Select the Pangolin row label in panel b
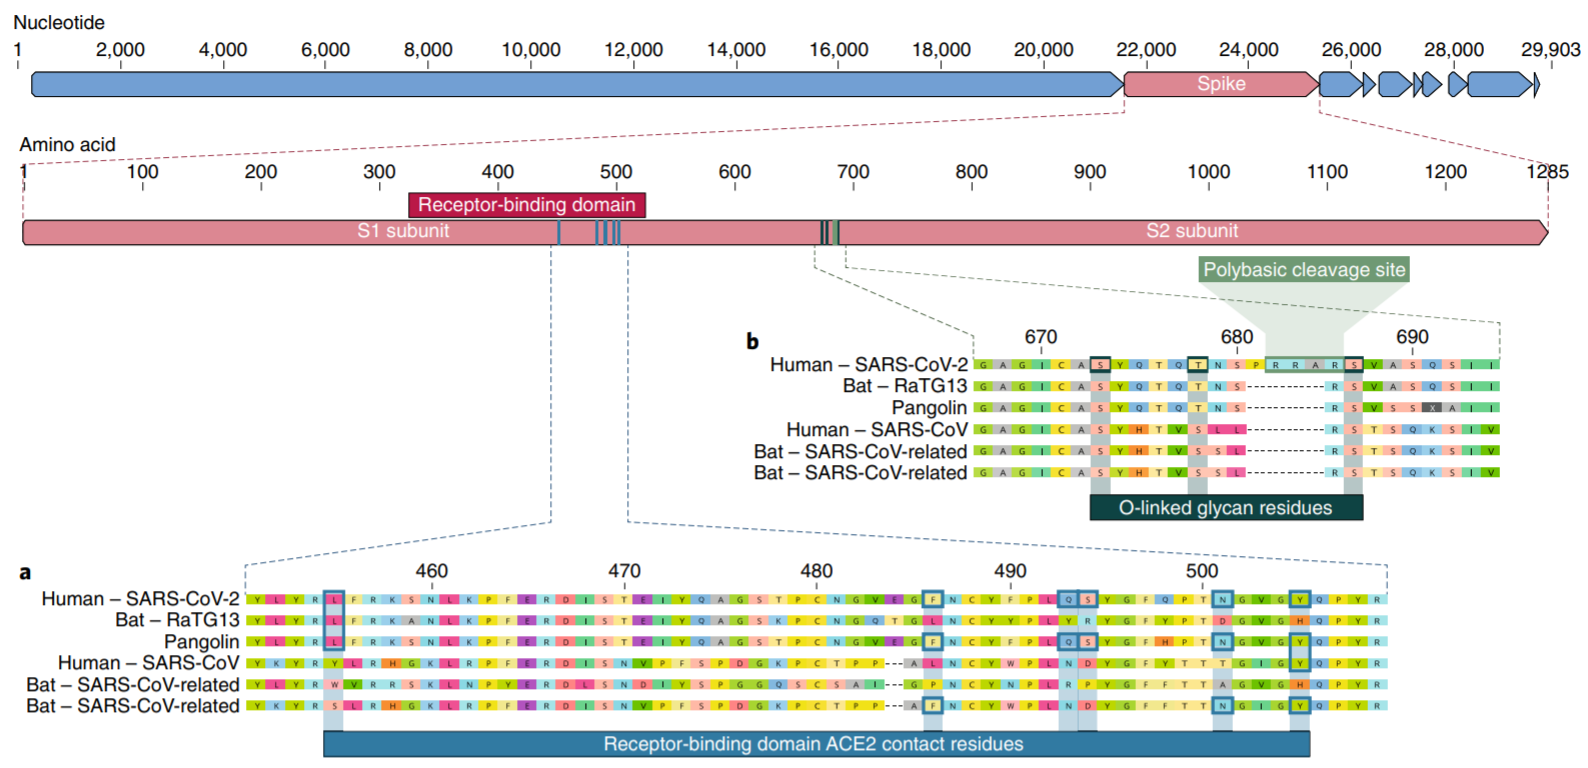 (x=928, y=408)
